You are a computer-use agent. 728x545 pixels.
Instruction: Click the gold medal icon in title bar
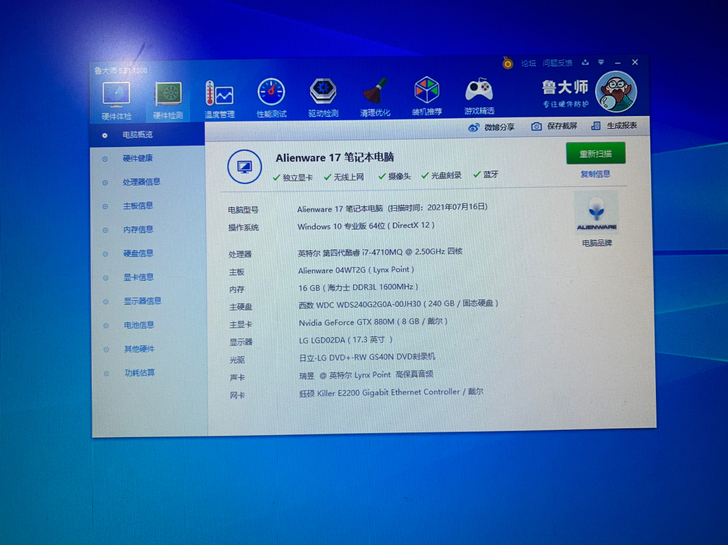point(507,63)
